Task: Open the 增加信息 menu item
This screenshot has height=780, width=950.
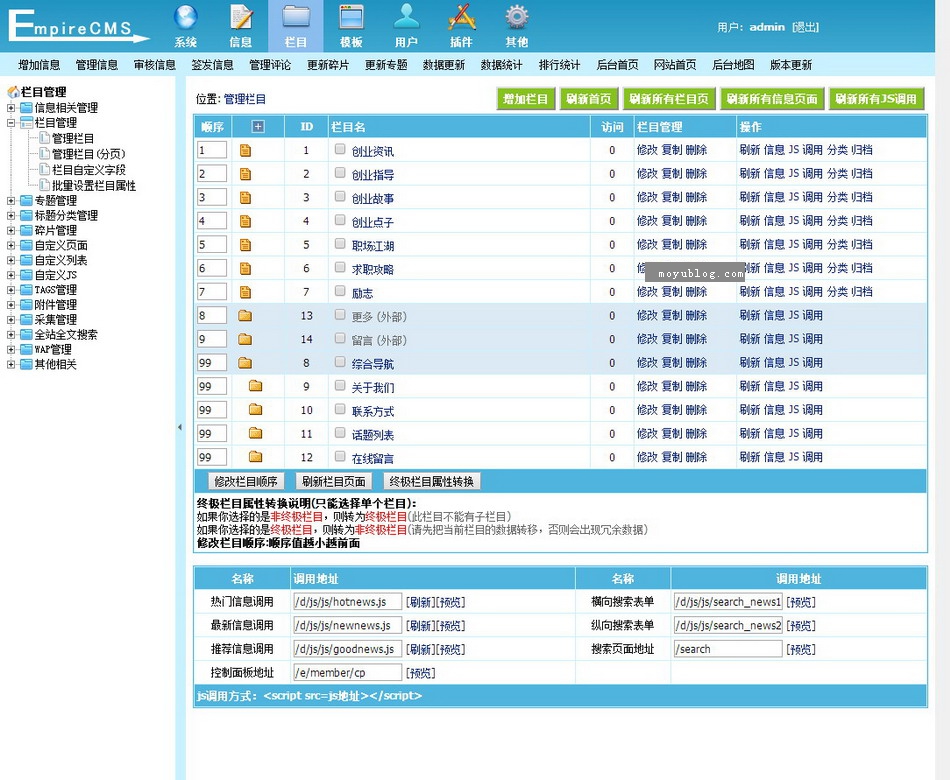Action: 39,65
